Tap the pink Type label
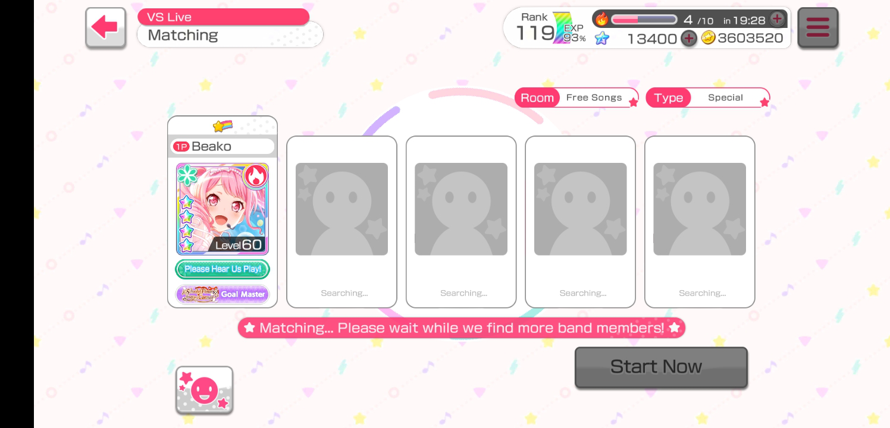 (x=669, y=98)
